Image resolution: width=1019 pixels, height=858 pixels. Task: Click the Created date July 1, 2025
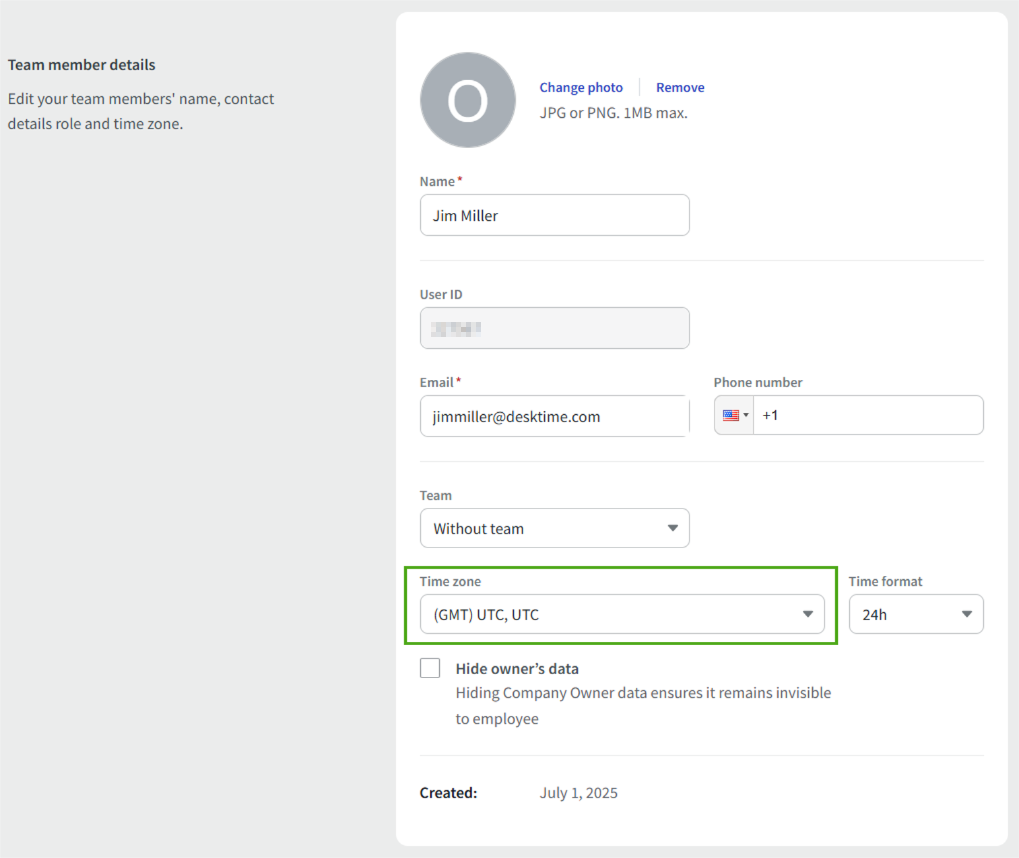click(578, 793)
